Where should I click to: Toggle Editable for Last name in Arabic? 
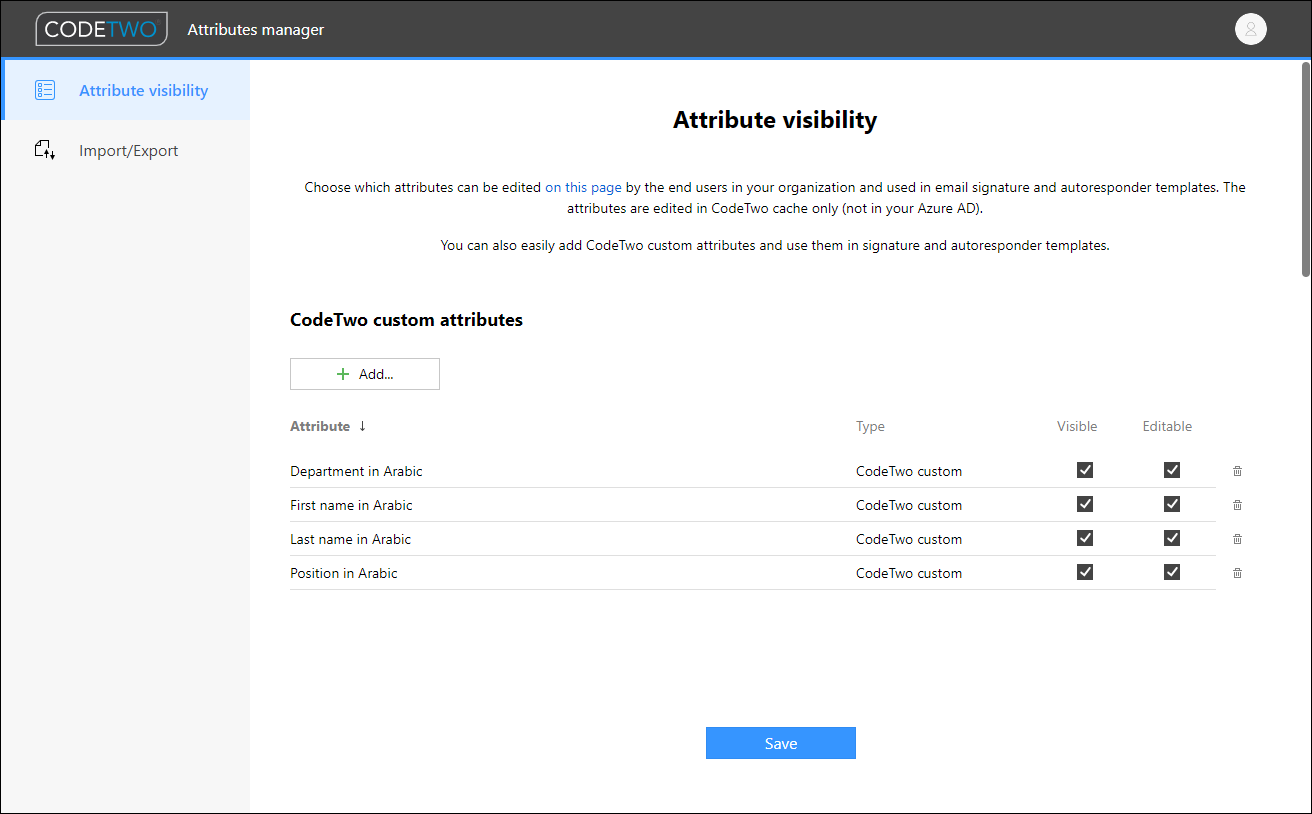click(1172, 538)
